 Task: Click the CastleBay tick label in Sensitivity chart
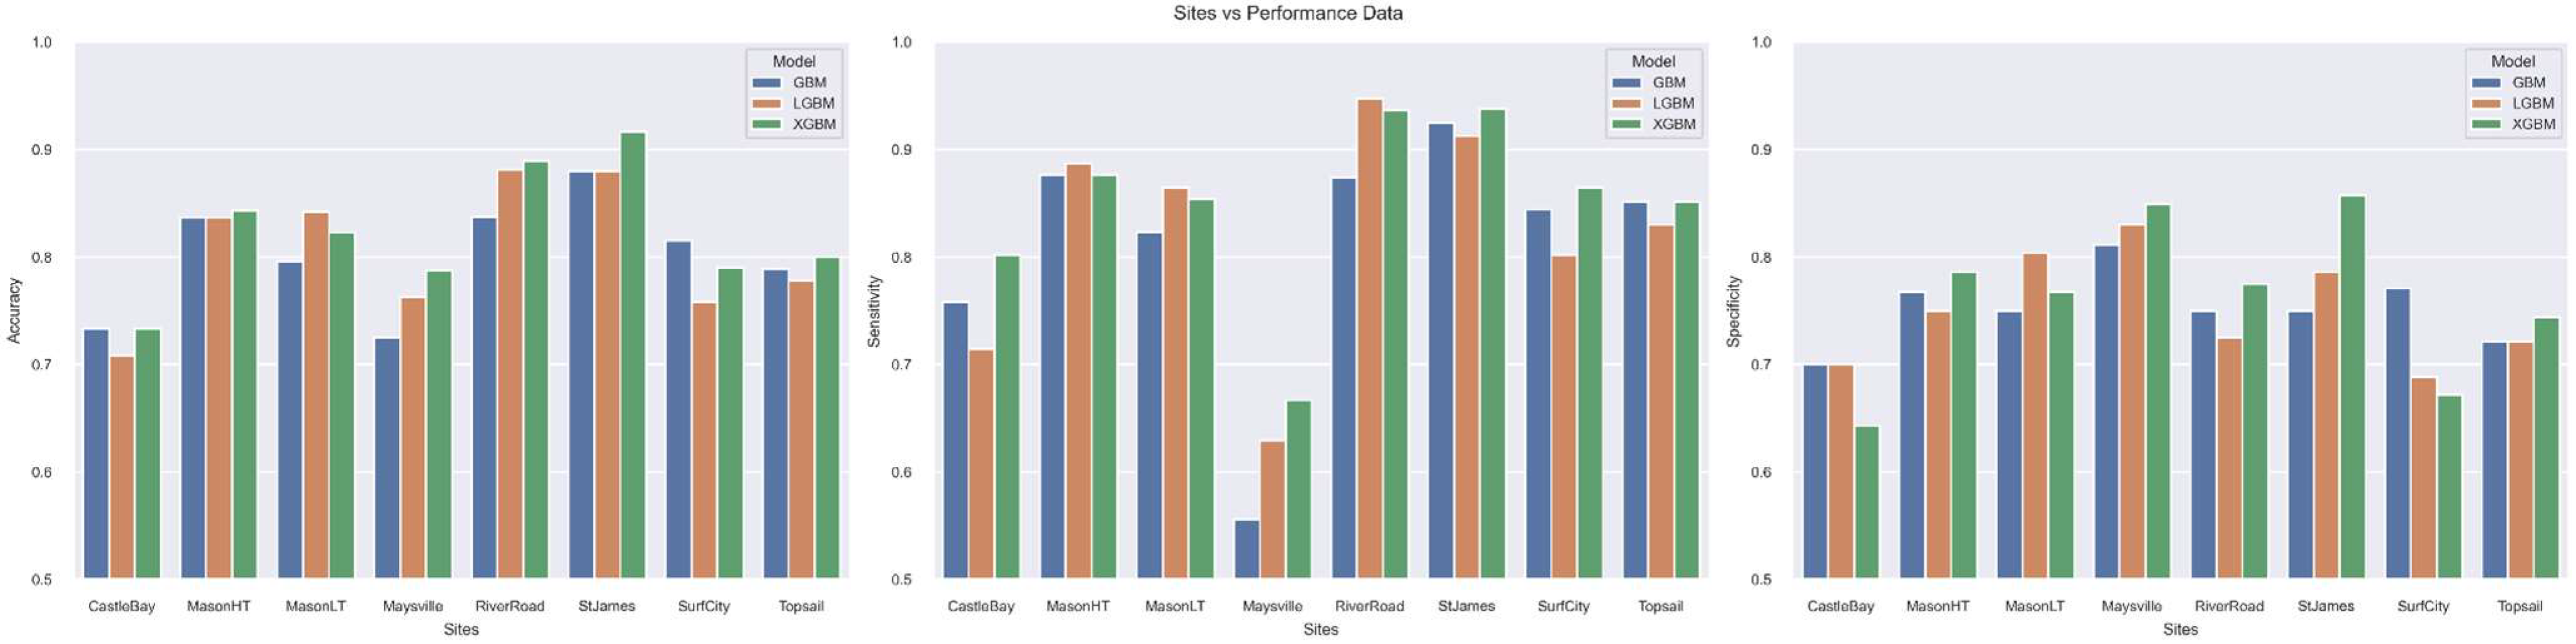[x=981, y=606]
